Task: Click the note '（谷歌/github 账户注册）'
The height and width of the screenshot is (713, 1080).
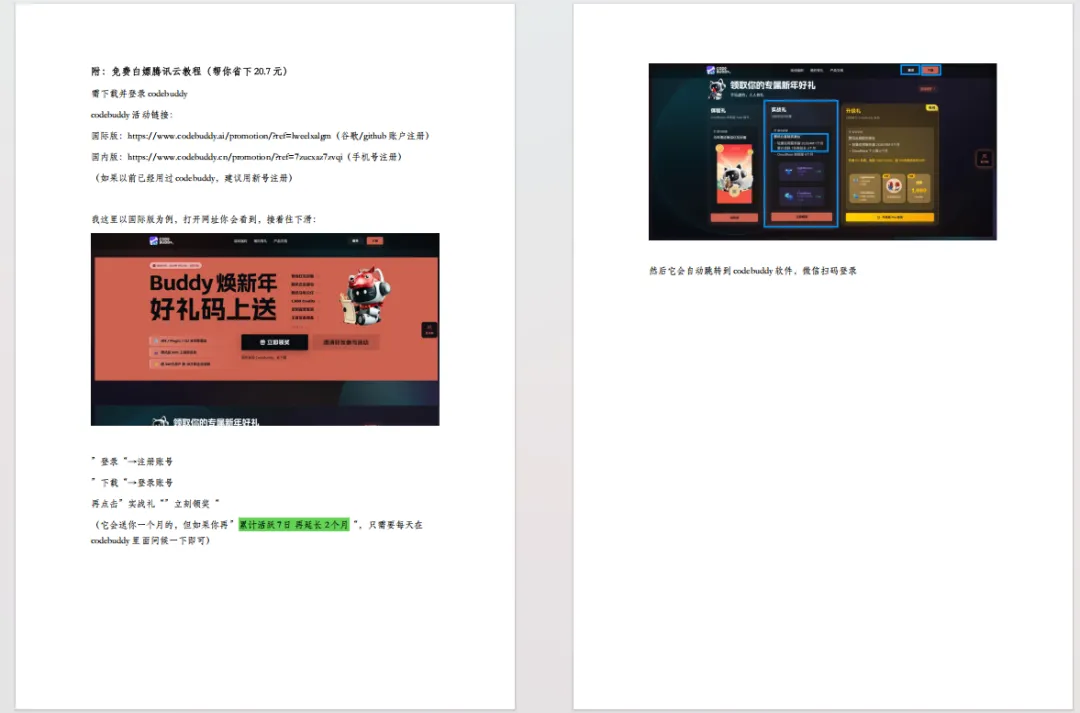Action: 383,136
